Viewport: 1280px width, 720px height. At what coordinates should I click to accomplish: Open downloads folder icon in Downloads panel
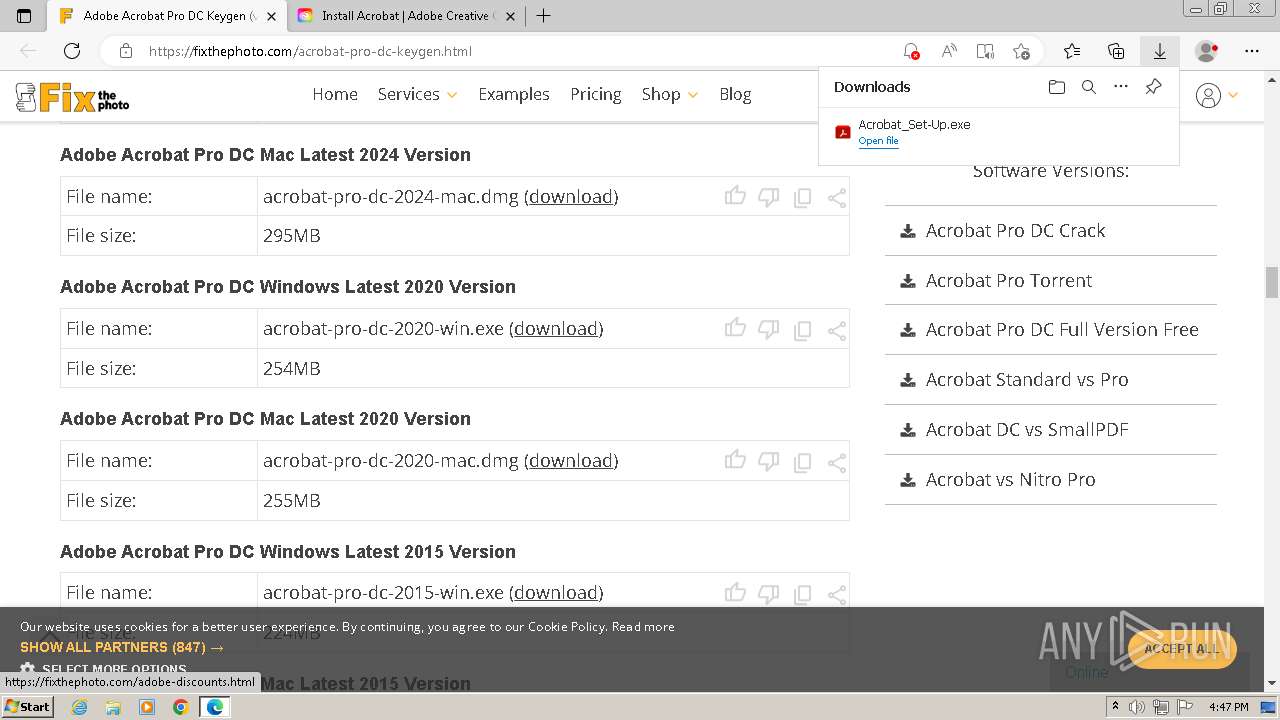pyautogui.click(x=1057, y=87)
